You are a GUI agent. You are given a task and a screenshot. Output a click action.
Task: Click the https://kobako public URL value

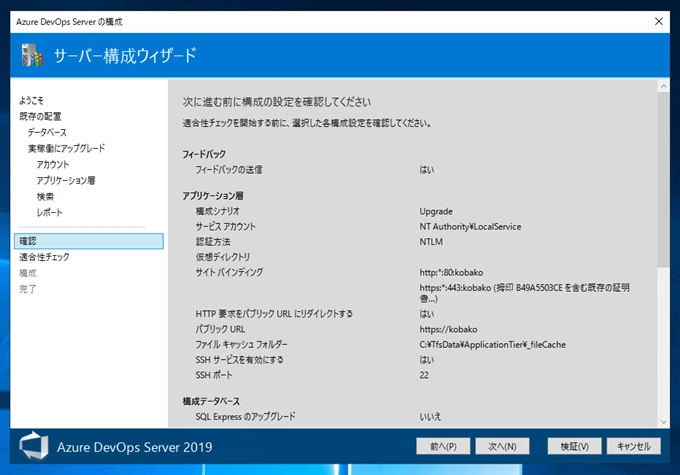point(448,329)
